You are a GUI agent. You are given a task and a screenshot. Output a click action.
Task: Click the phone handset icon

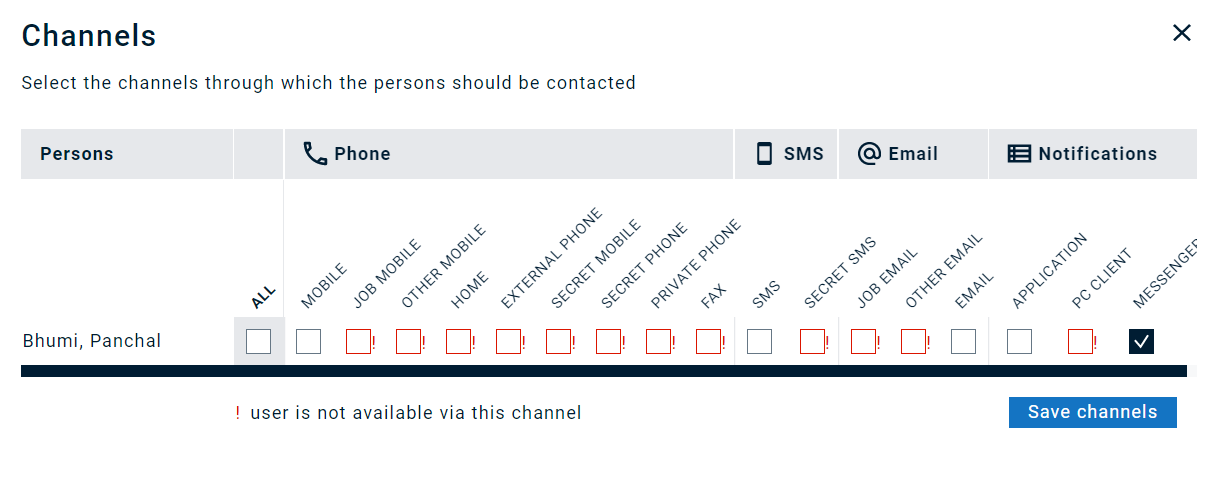point(315,154)
